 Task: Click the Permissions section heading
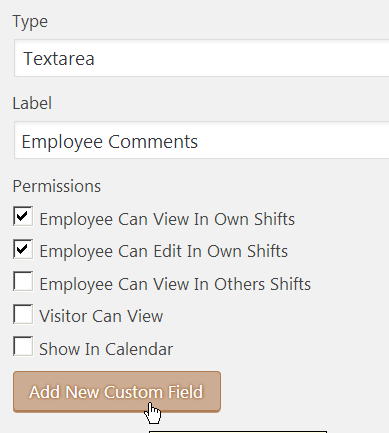click(57, 186)
